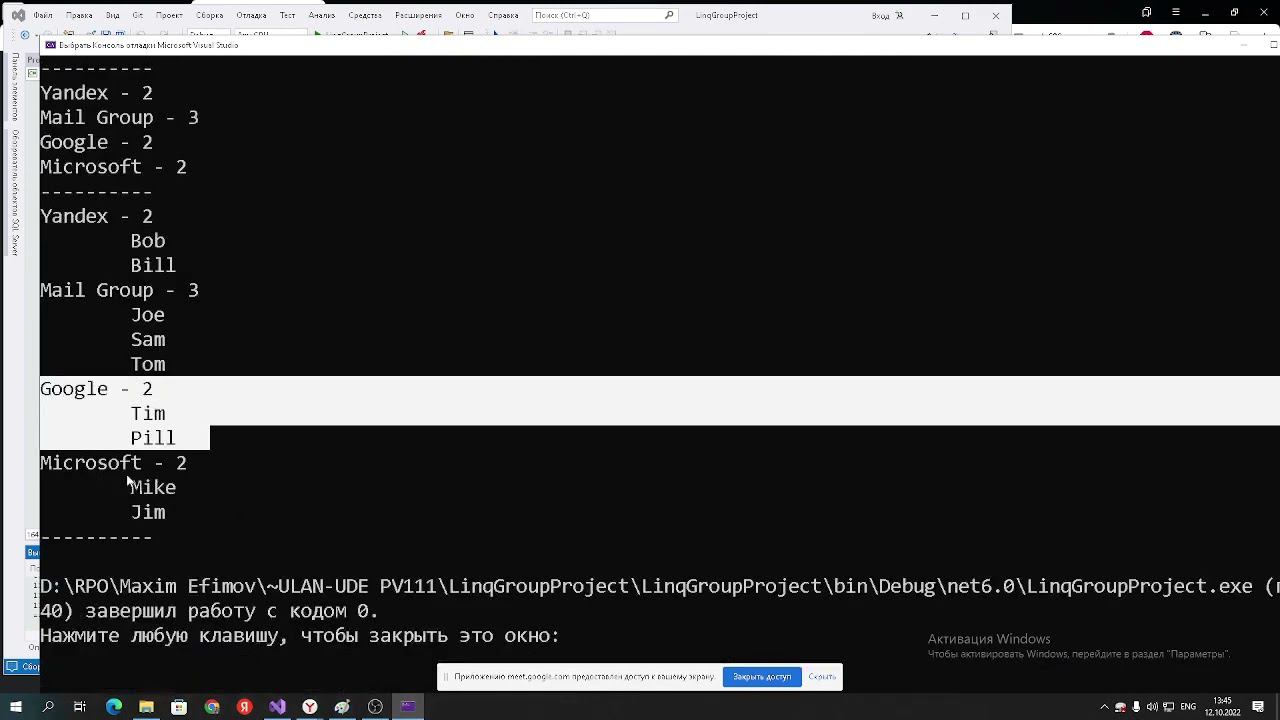Open the volume control in tray
Viewport: 1280px width, 720px height.
click(x=1152, y=707)
